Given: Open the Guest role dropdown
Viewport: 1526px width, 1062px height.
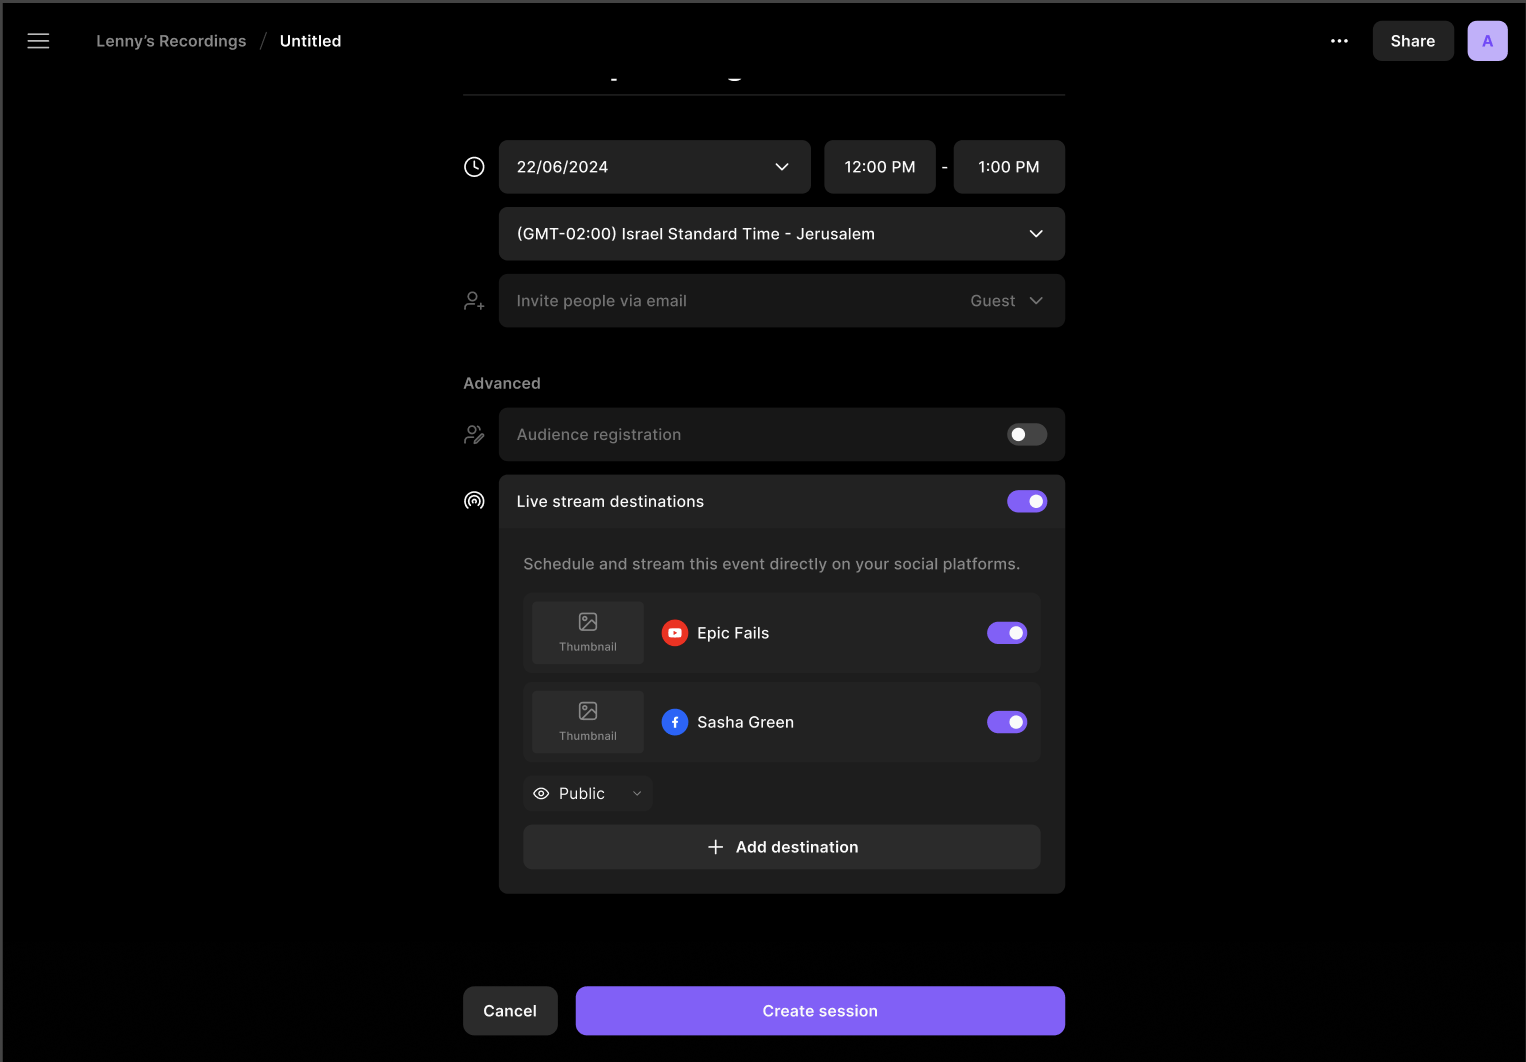Looking at the screenshot, I should point(1006,301).
